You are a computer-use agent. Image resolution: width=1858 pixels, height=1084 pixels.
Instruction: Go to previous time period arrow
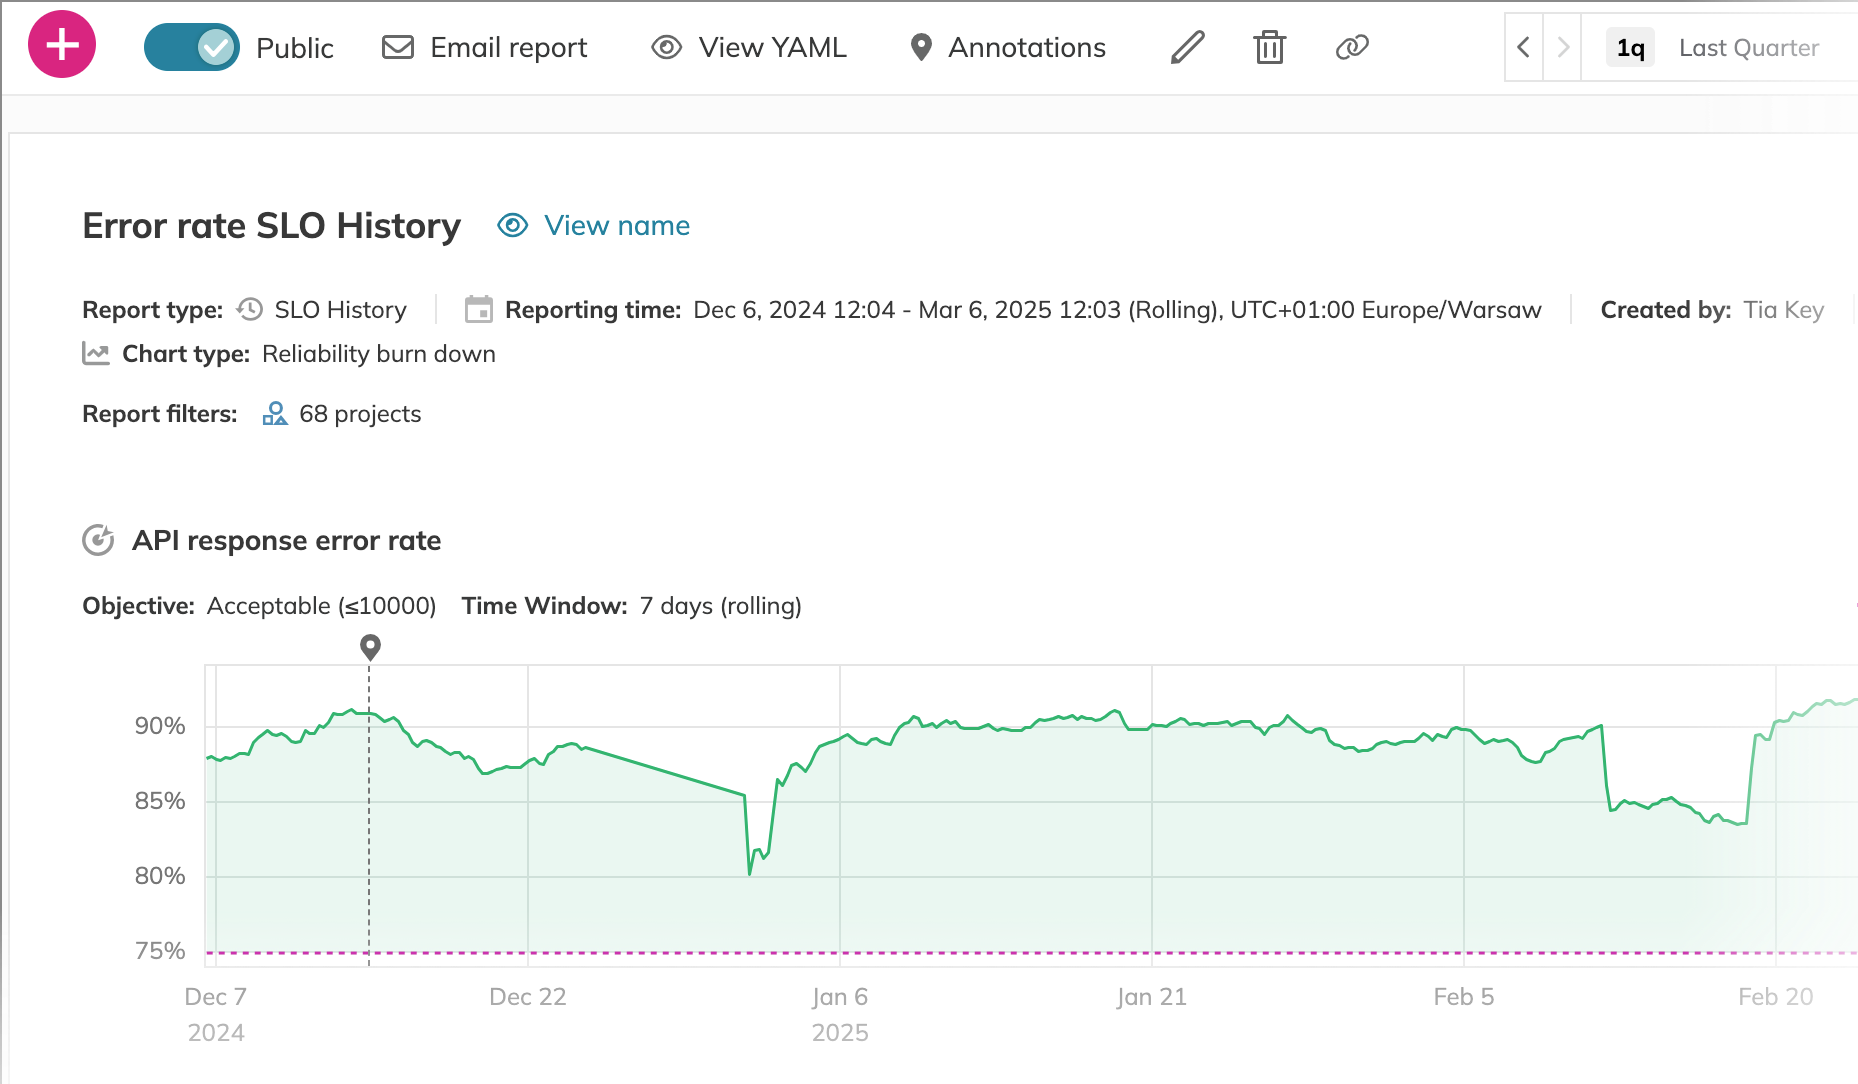point(1523,47)
